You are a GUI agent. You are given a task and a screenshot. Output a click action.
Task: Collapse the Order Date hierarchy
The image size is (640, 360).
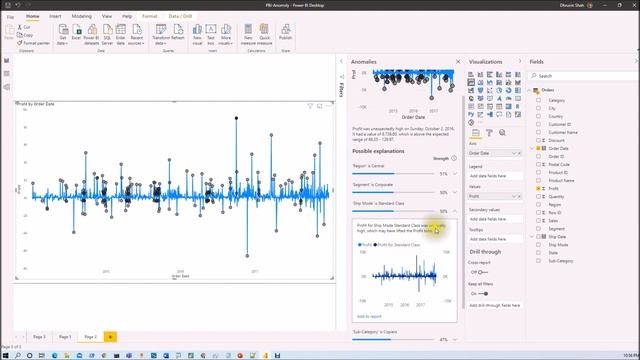(x=532, y=148)
